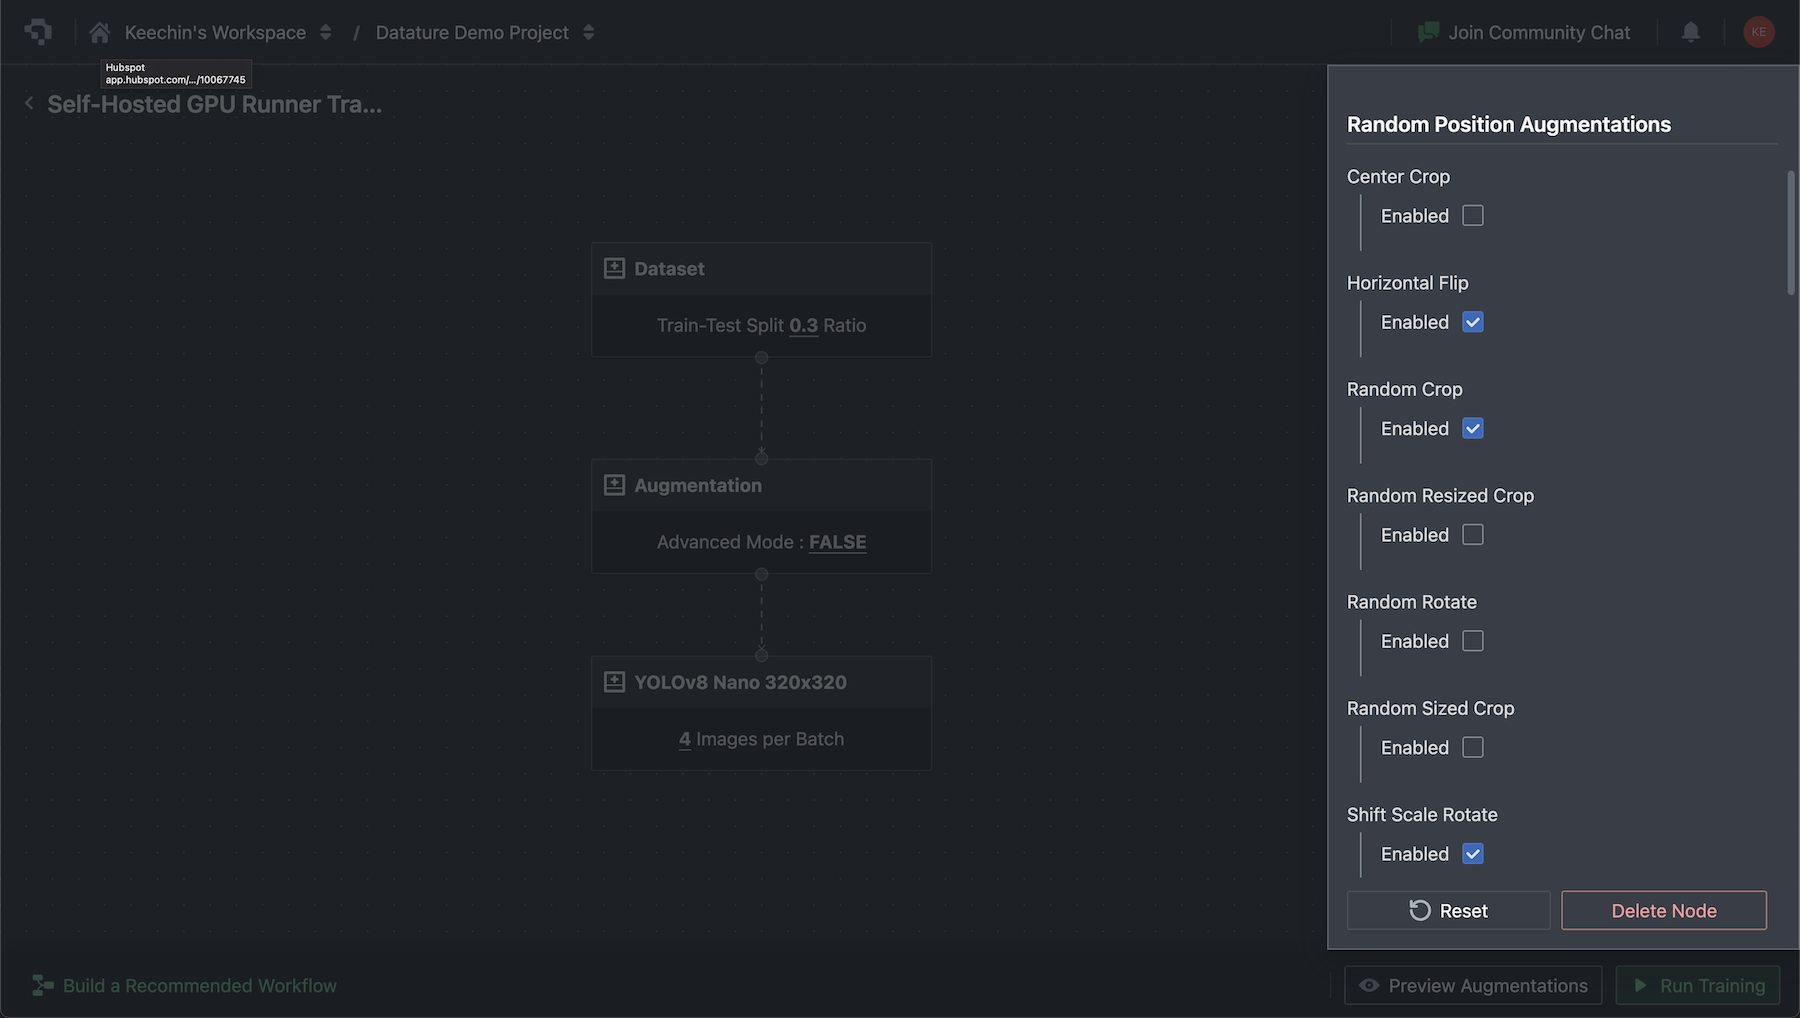Click the Train-Test Split 0.3 ratio value

(x=803, y=325)
